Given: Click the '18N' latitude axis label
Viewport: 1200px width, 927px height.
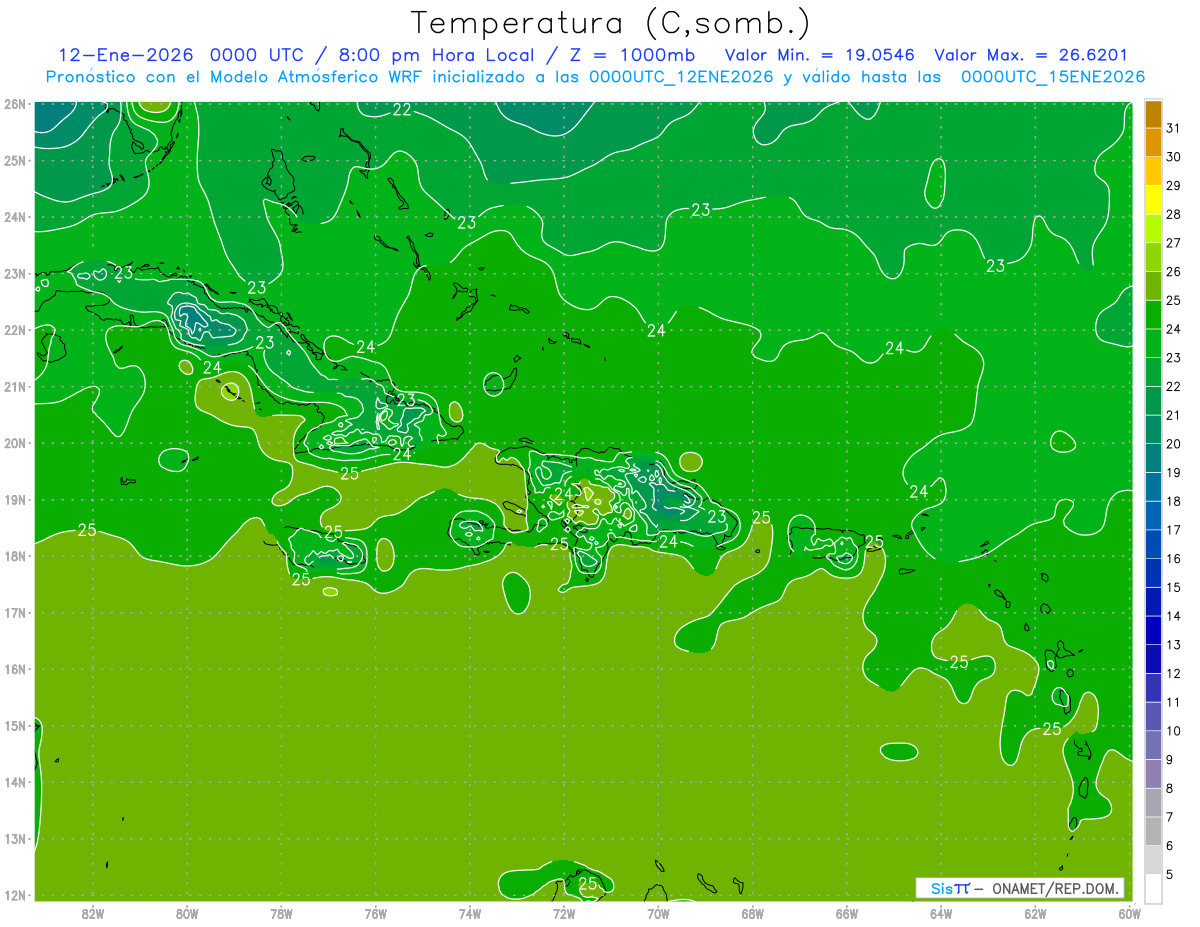Looking at the screenshot, I should pyautogui.click(x=14, y=556).
